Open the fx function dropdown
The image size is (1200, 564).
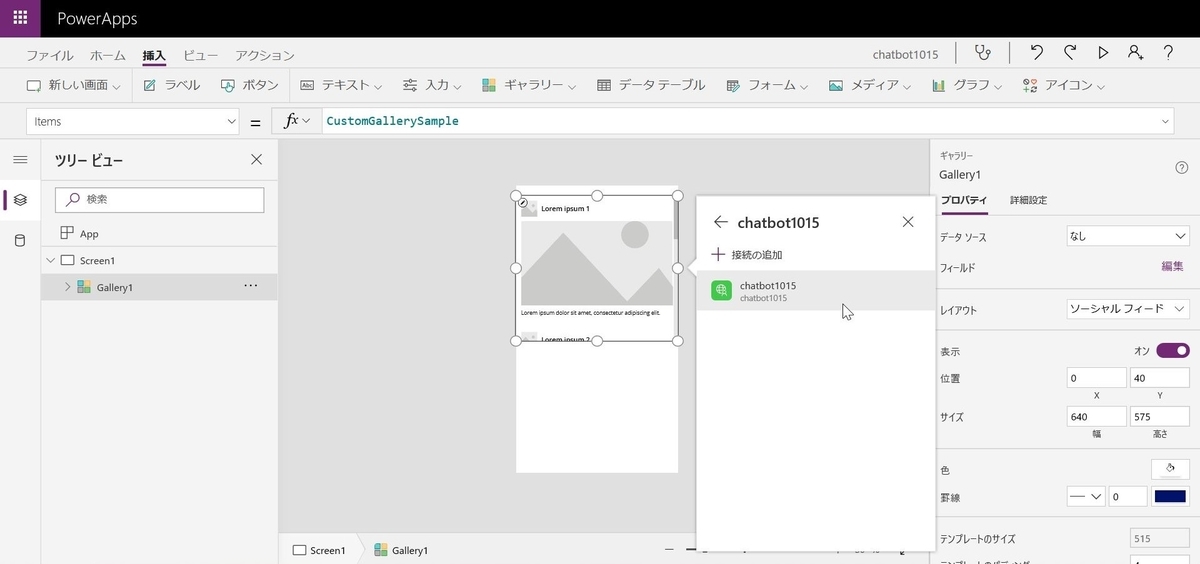[x=296, y=121]
